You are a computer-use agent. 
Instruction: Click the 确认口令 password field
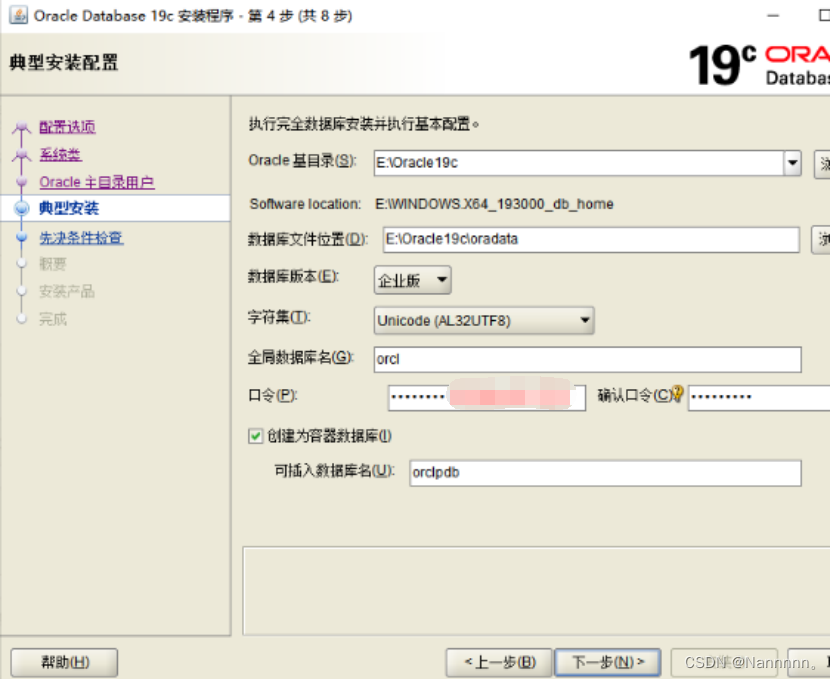(x=759, y=398)
